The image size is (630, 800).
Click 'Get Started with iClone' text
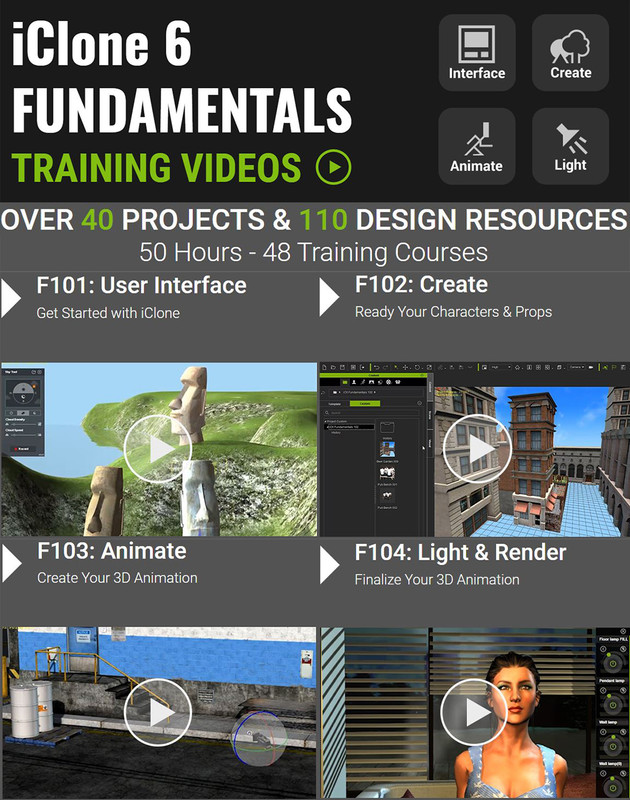(x=108, y=313)
